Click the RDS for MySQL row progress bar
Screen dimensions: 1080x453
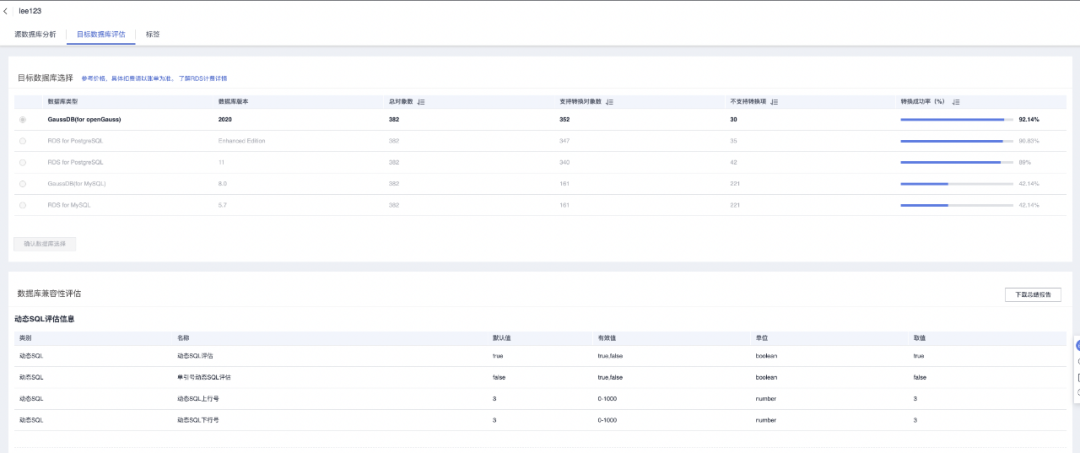click(957, 205)
